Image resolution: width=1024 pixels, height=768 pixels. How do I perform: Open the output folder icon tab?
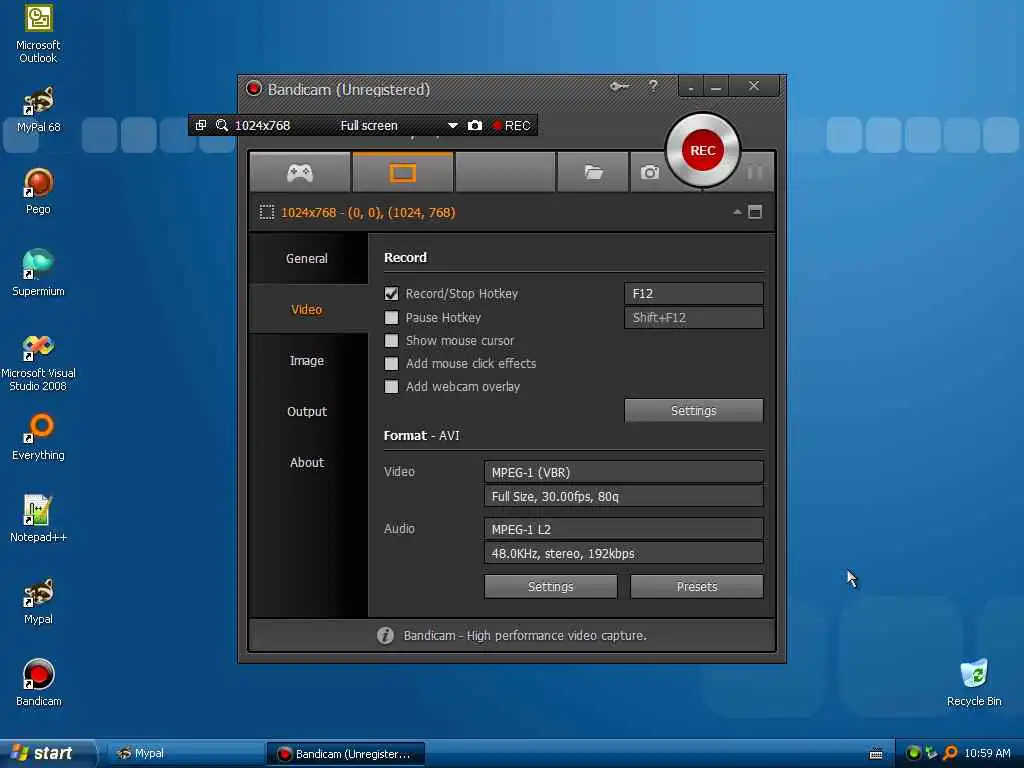[593, 172]
